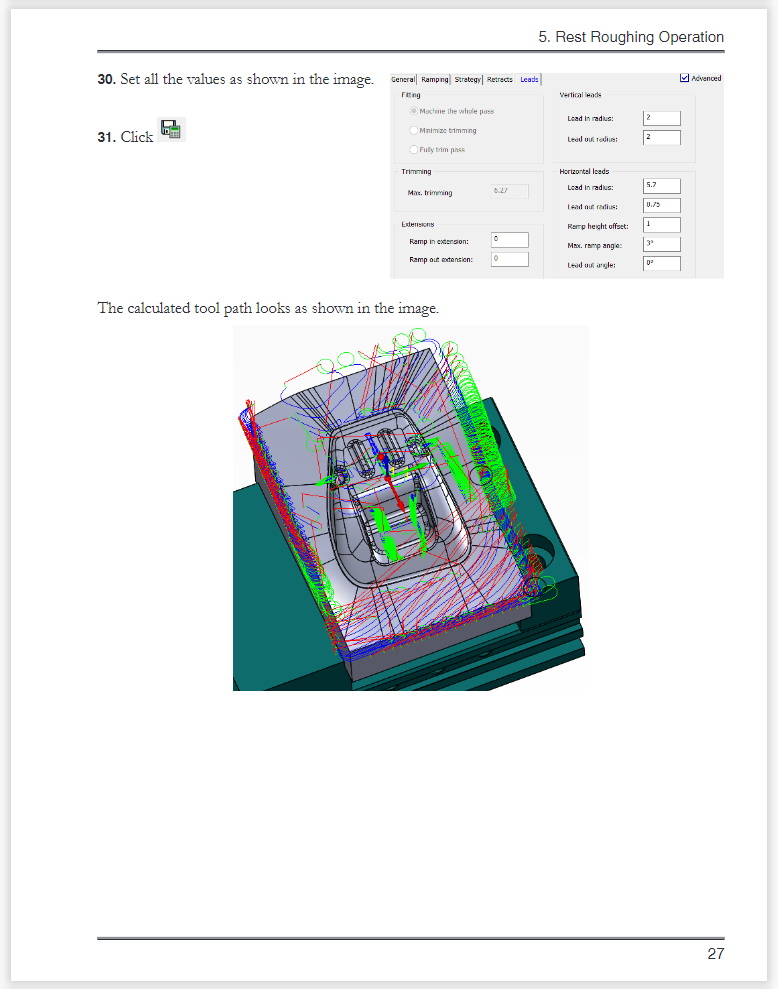Screen dimensions: 778x989
Task: Go to the Retracts tab
Action: click(500, 79)
